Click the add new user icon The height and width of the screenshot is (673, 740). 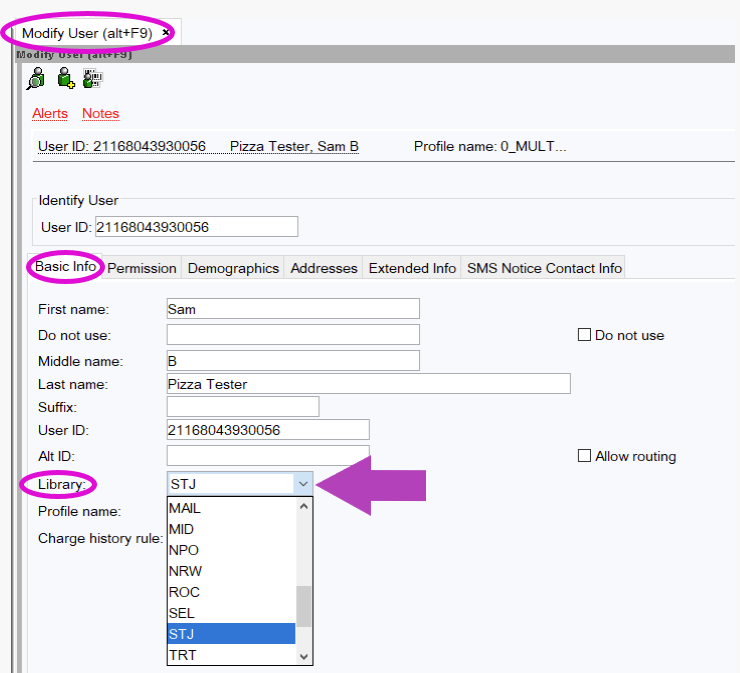click(66, 78)
